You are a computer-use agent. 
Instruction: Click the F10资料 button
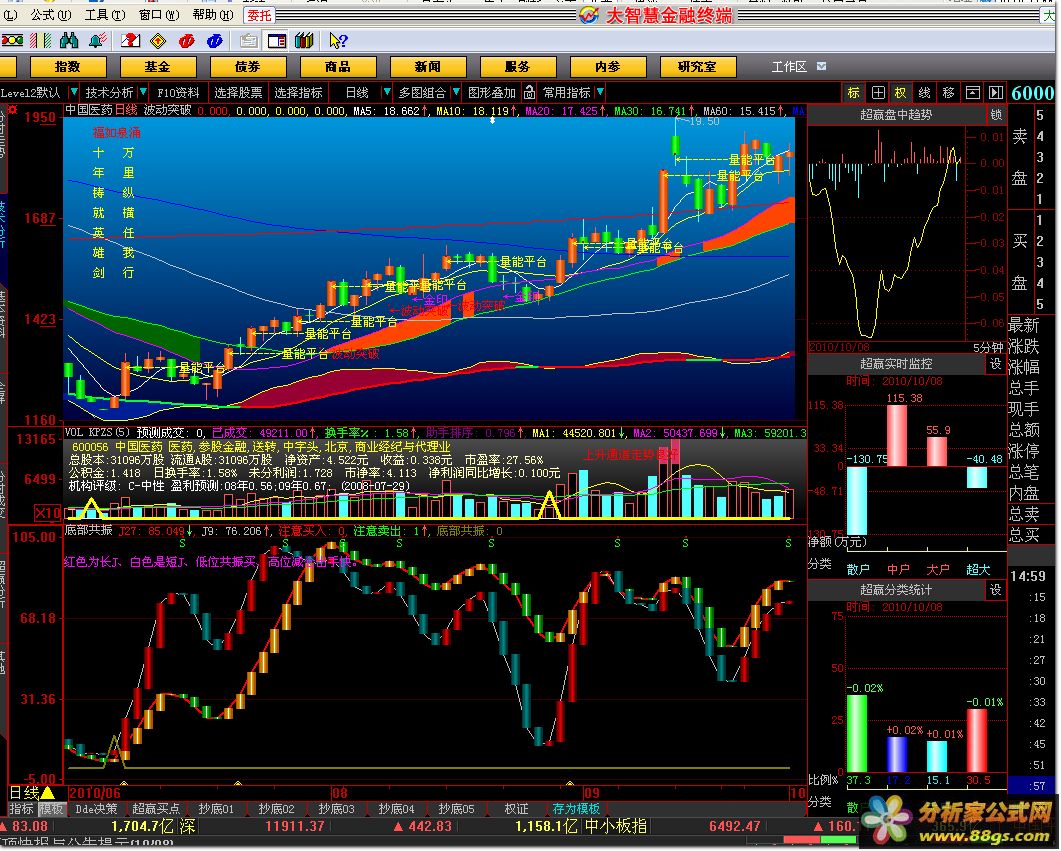tap(179, 93)
